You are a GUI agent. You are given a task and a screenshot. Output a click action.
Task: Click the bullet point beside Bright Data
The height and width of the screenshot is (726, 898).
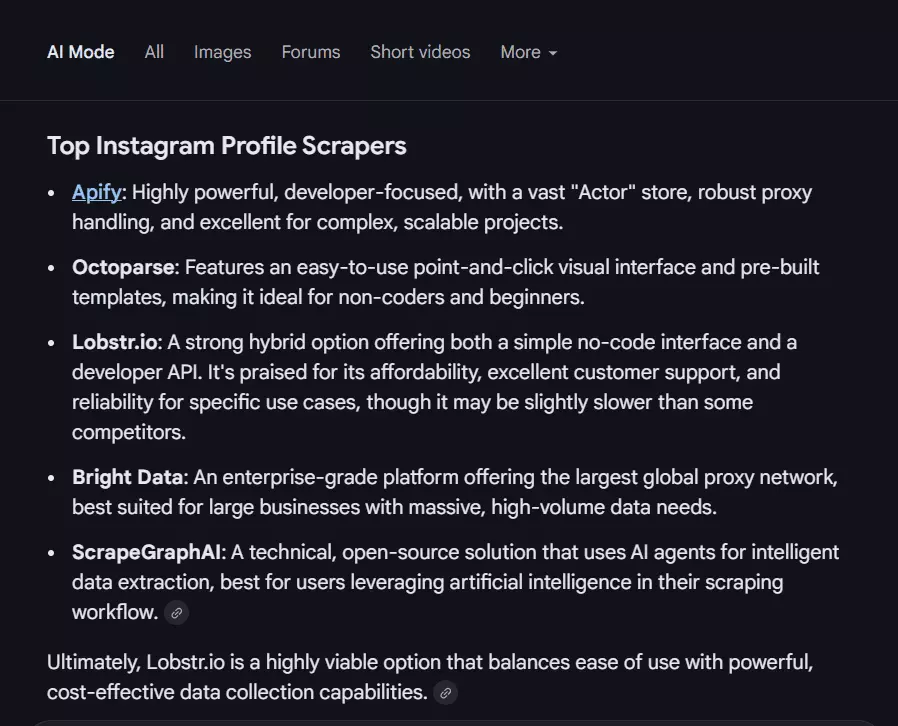coord(51,477)
